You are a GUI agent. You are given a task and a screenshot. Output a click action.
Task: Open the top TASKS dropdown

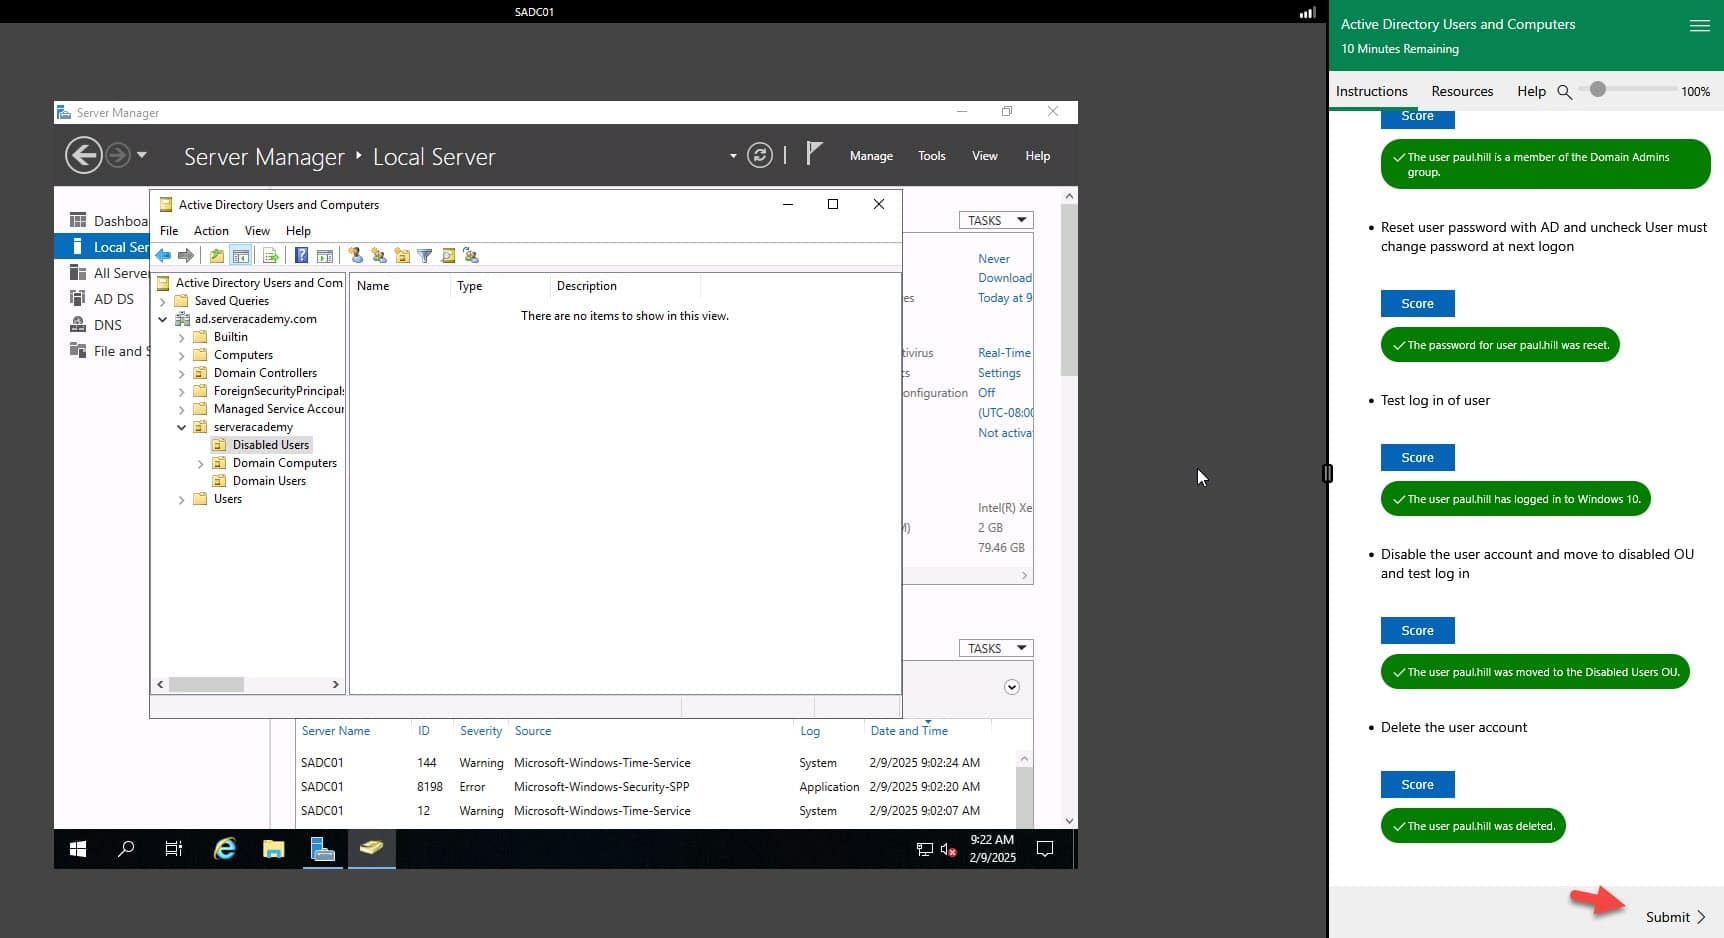[x=996, y=220]
